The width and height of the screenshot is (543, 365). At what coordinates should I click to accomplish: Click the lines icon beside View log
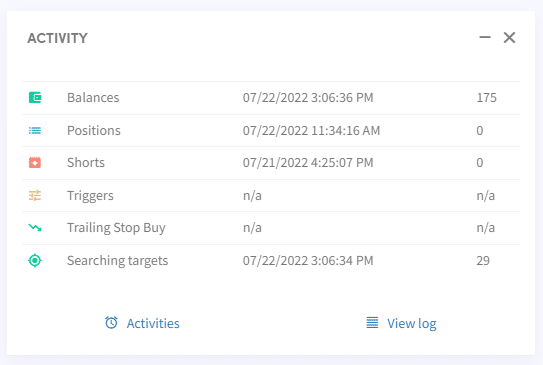tap(372, 322)
